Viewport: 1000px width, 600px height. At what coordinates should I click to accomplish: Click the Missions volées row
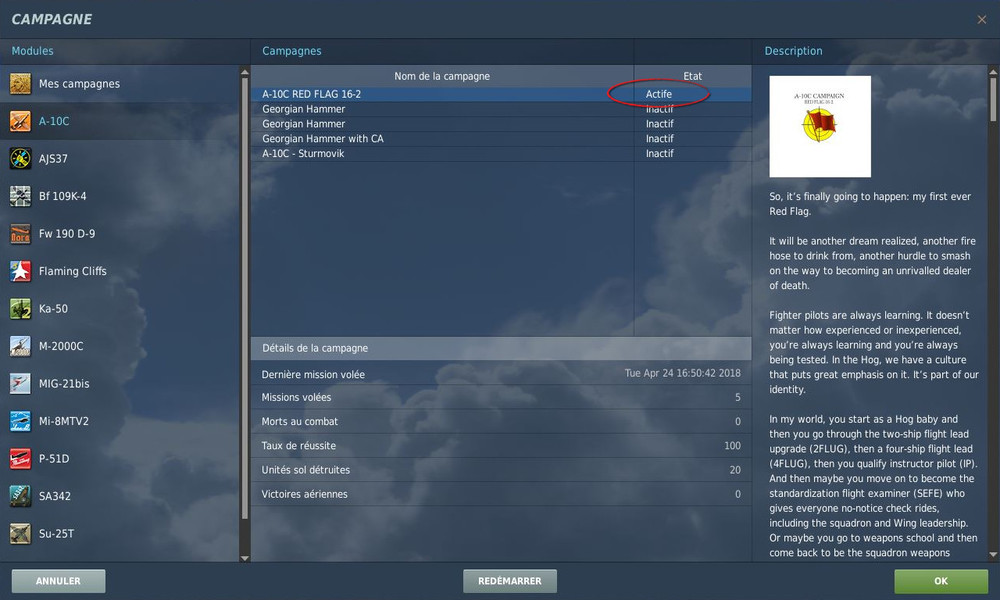click(x=501, y=397)
